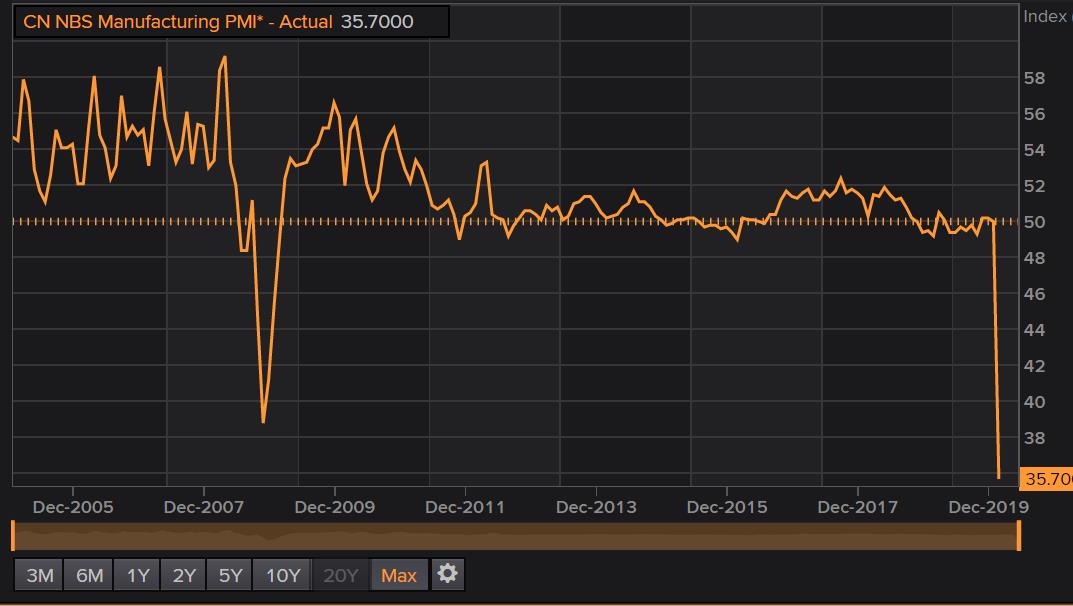
Task: Click the disabled 20Y range button
Action: [x=341, y=575]
